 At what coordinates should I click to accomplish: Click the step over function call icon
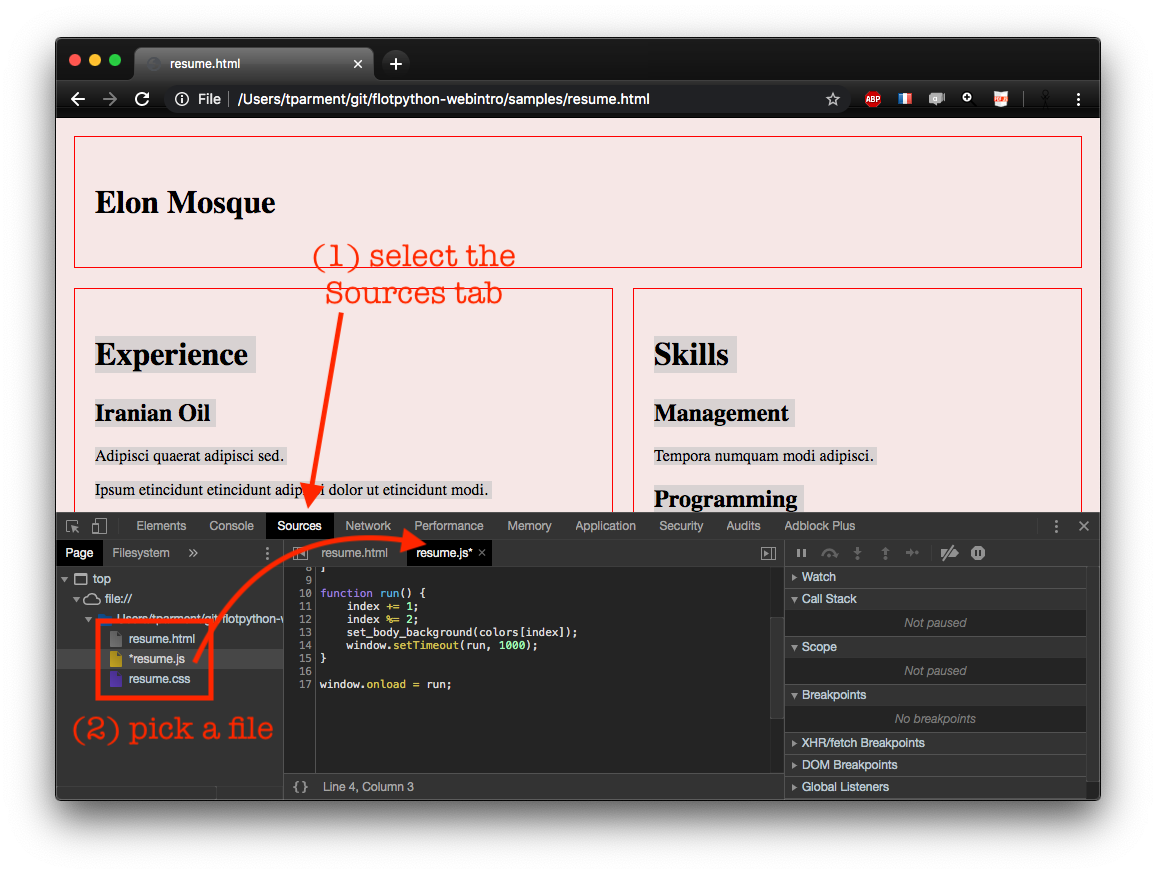[x=829, y=553]
